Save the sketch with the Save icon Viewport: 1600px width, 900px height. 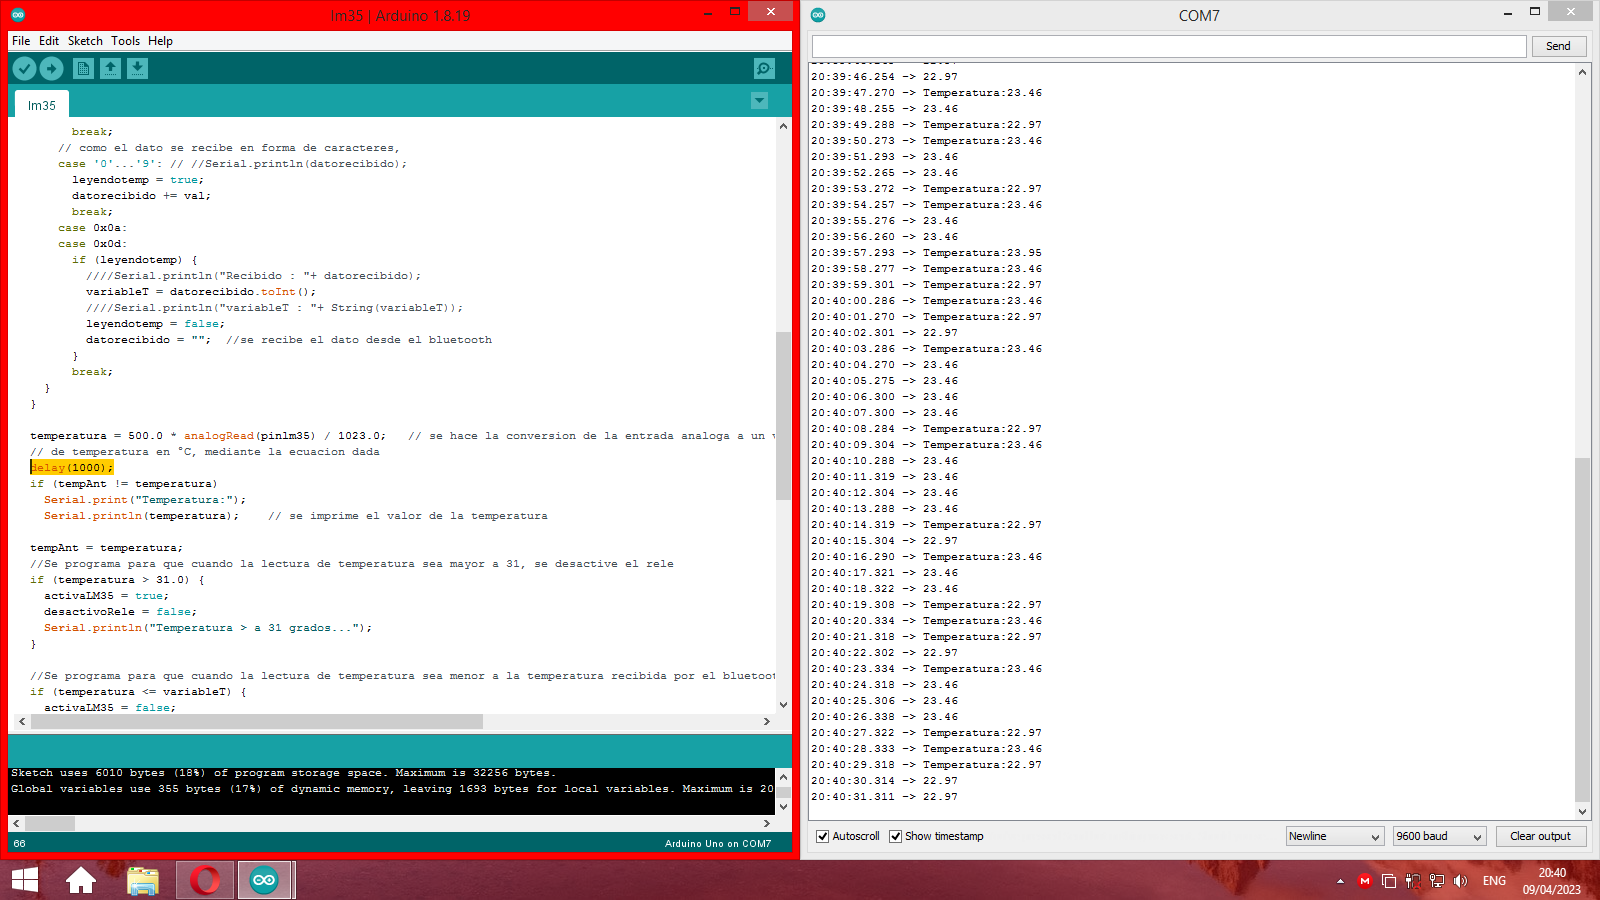[x=138, y=68]
